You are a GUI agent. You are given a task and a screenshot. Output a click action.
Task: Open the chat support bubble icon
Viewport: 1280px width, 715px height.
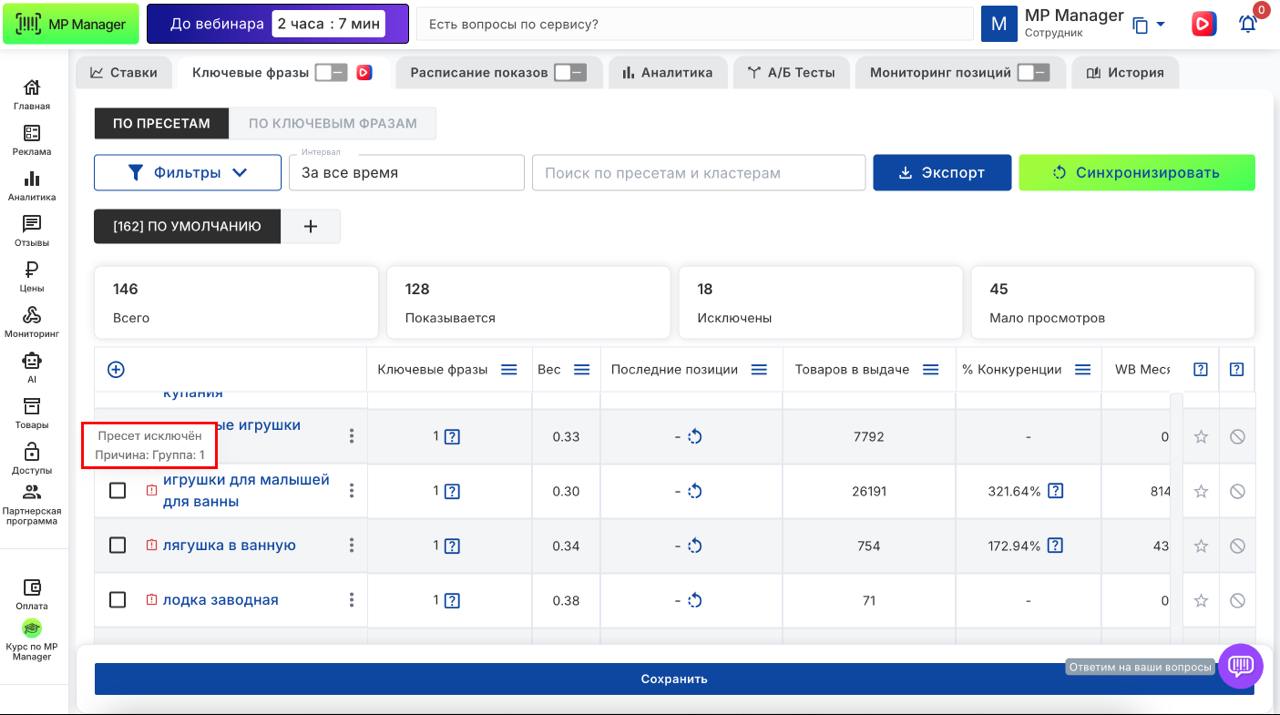[x=1240, y=665]
